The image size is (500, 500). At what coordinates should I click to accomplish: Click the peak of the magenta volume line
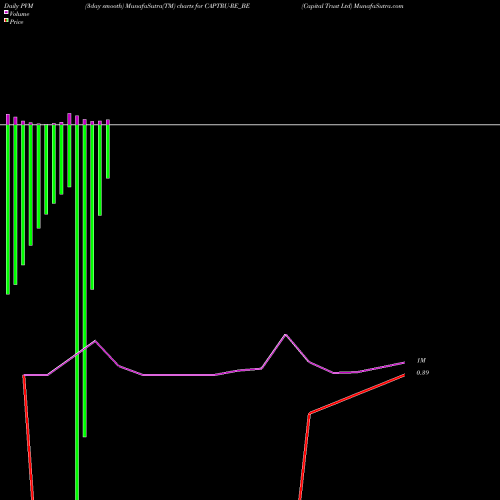coord(285,334)
